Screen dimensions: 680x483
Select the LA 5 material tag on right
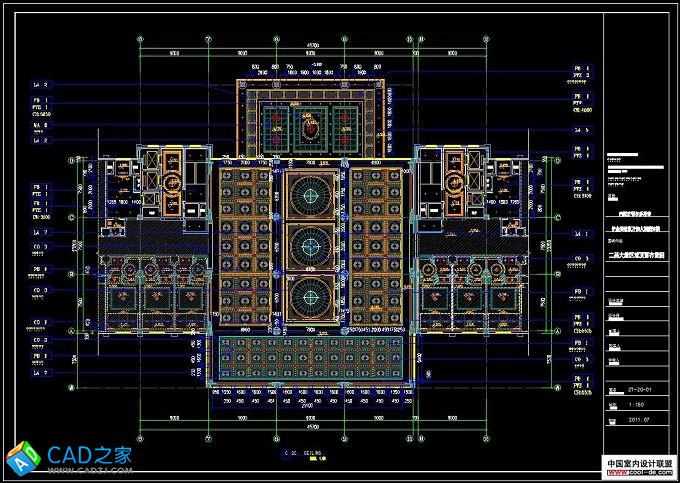pos(578,130)
